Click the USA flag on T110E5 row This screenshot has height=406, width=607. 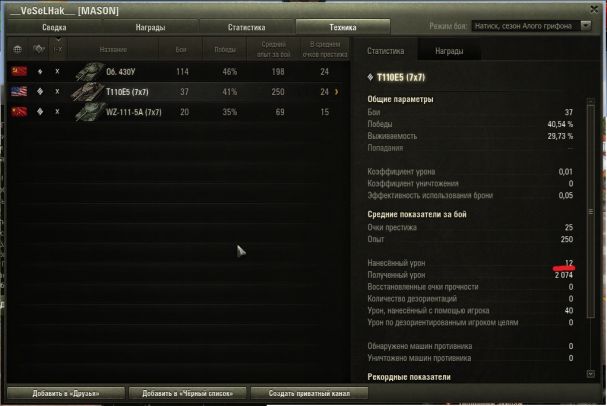coord(19,92)
